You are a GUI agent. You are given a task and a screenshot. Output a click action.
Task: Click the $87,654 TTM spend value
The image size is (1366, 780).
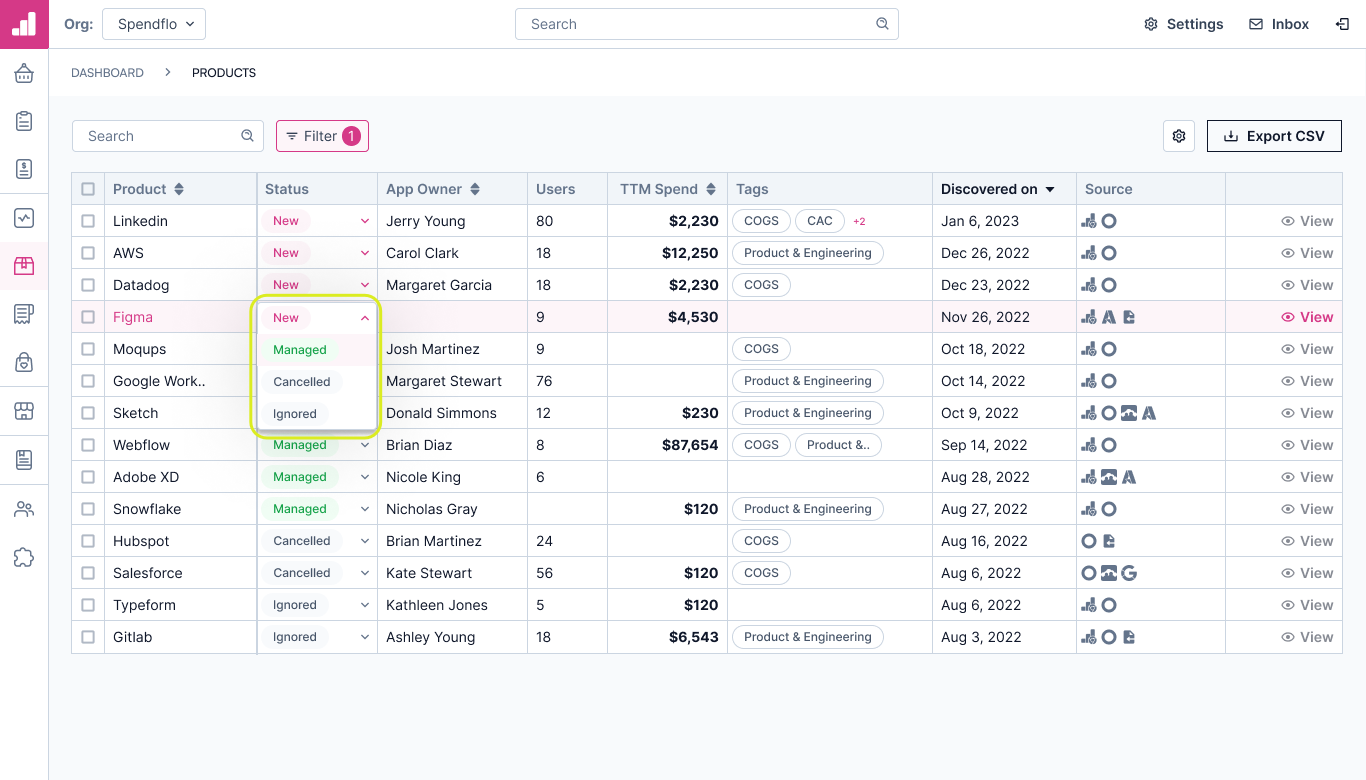pos(690,445)
